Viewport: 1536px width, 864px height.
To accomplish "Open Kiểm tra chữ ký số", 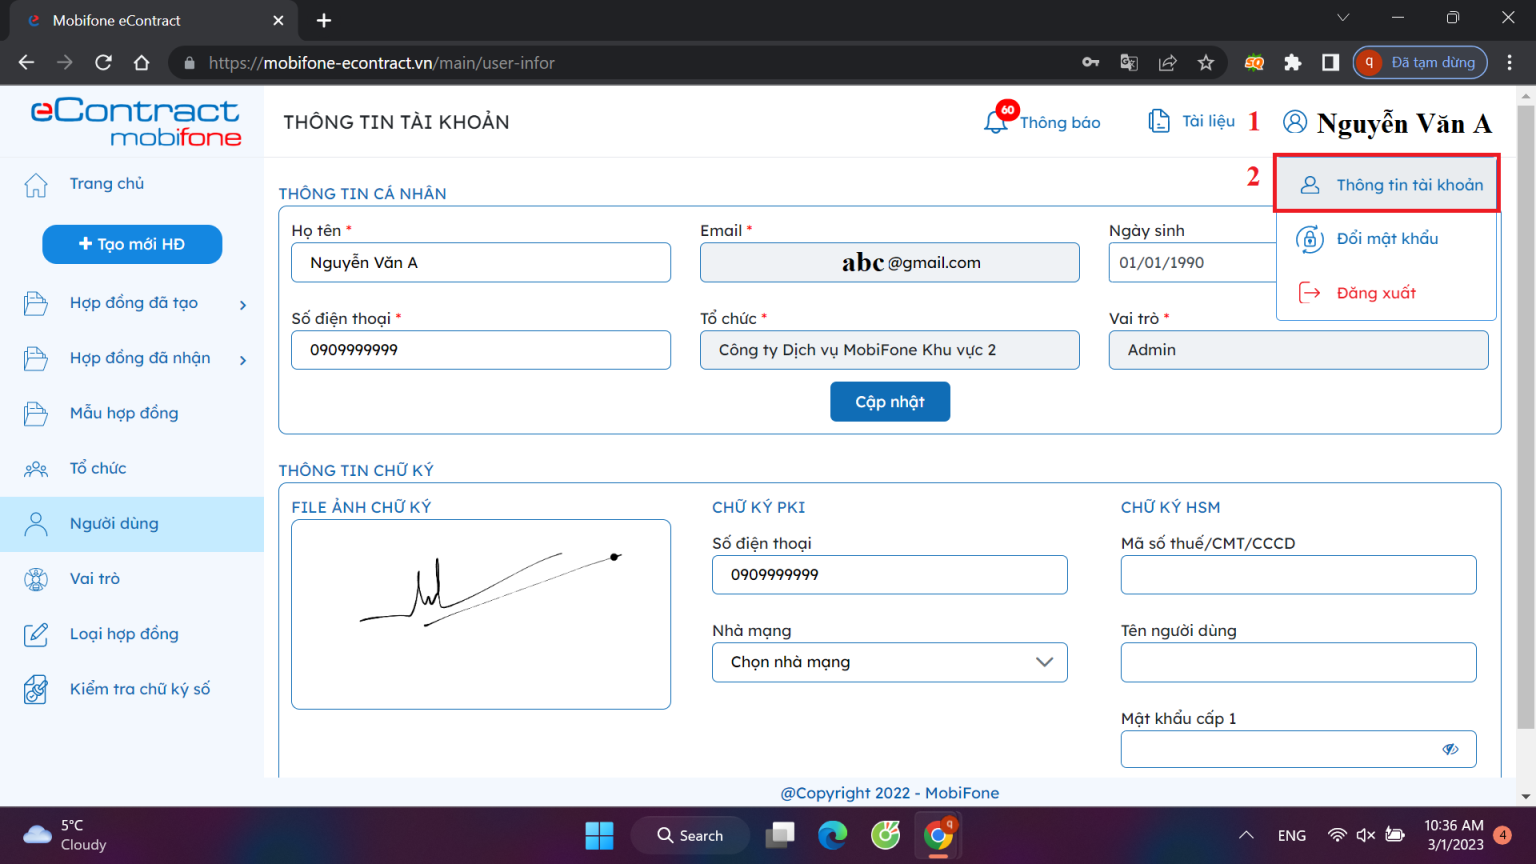I will coord(139,689).
